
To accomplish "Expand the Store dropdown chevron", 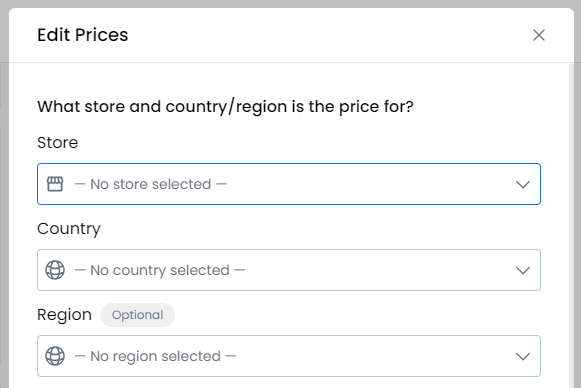I will 523,184.
